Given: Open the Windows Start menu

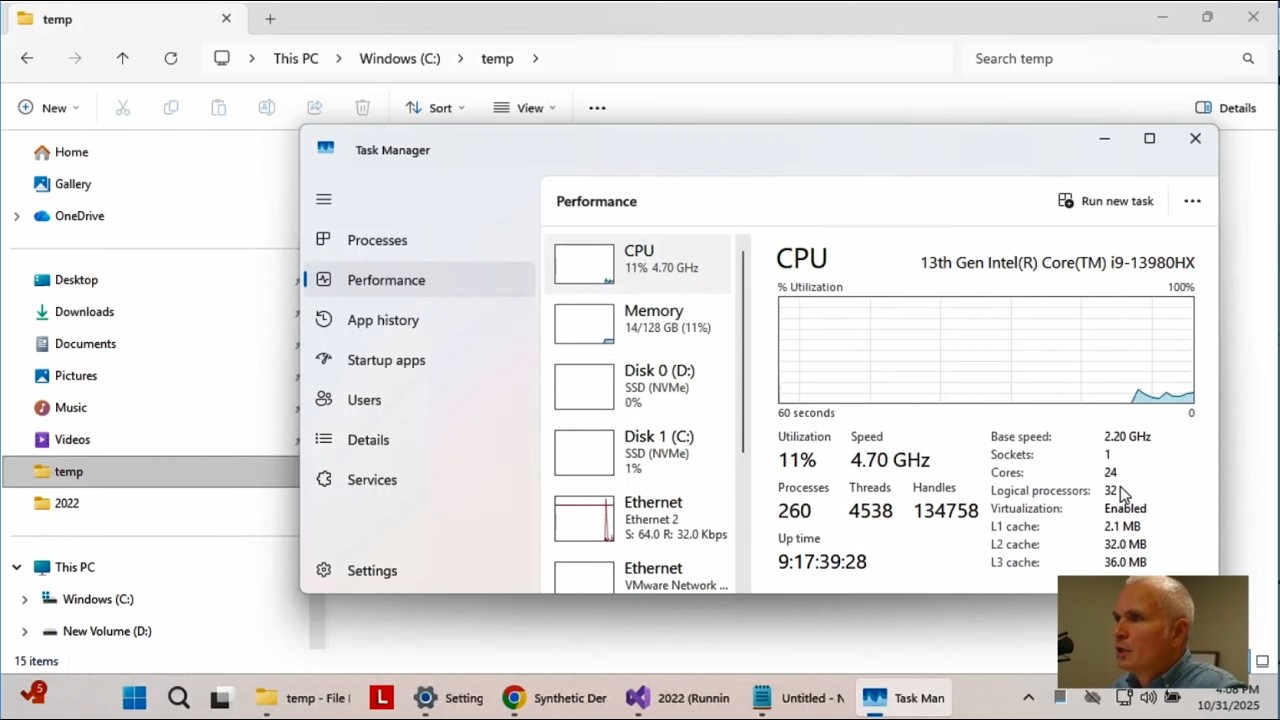Looking at the screenshot, I should tap(134, 697).
